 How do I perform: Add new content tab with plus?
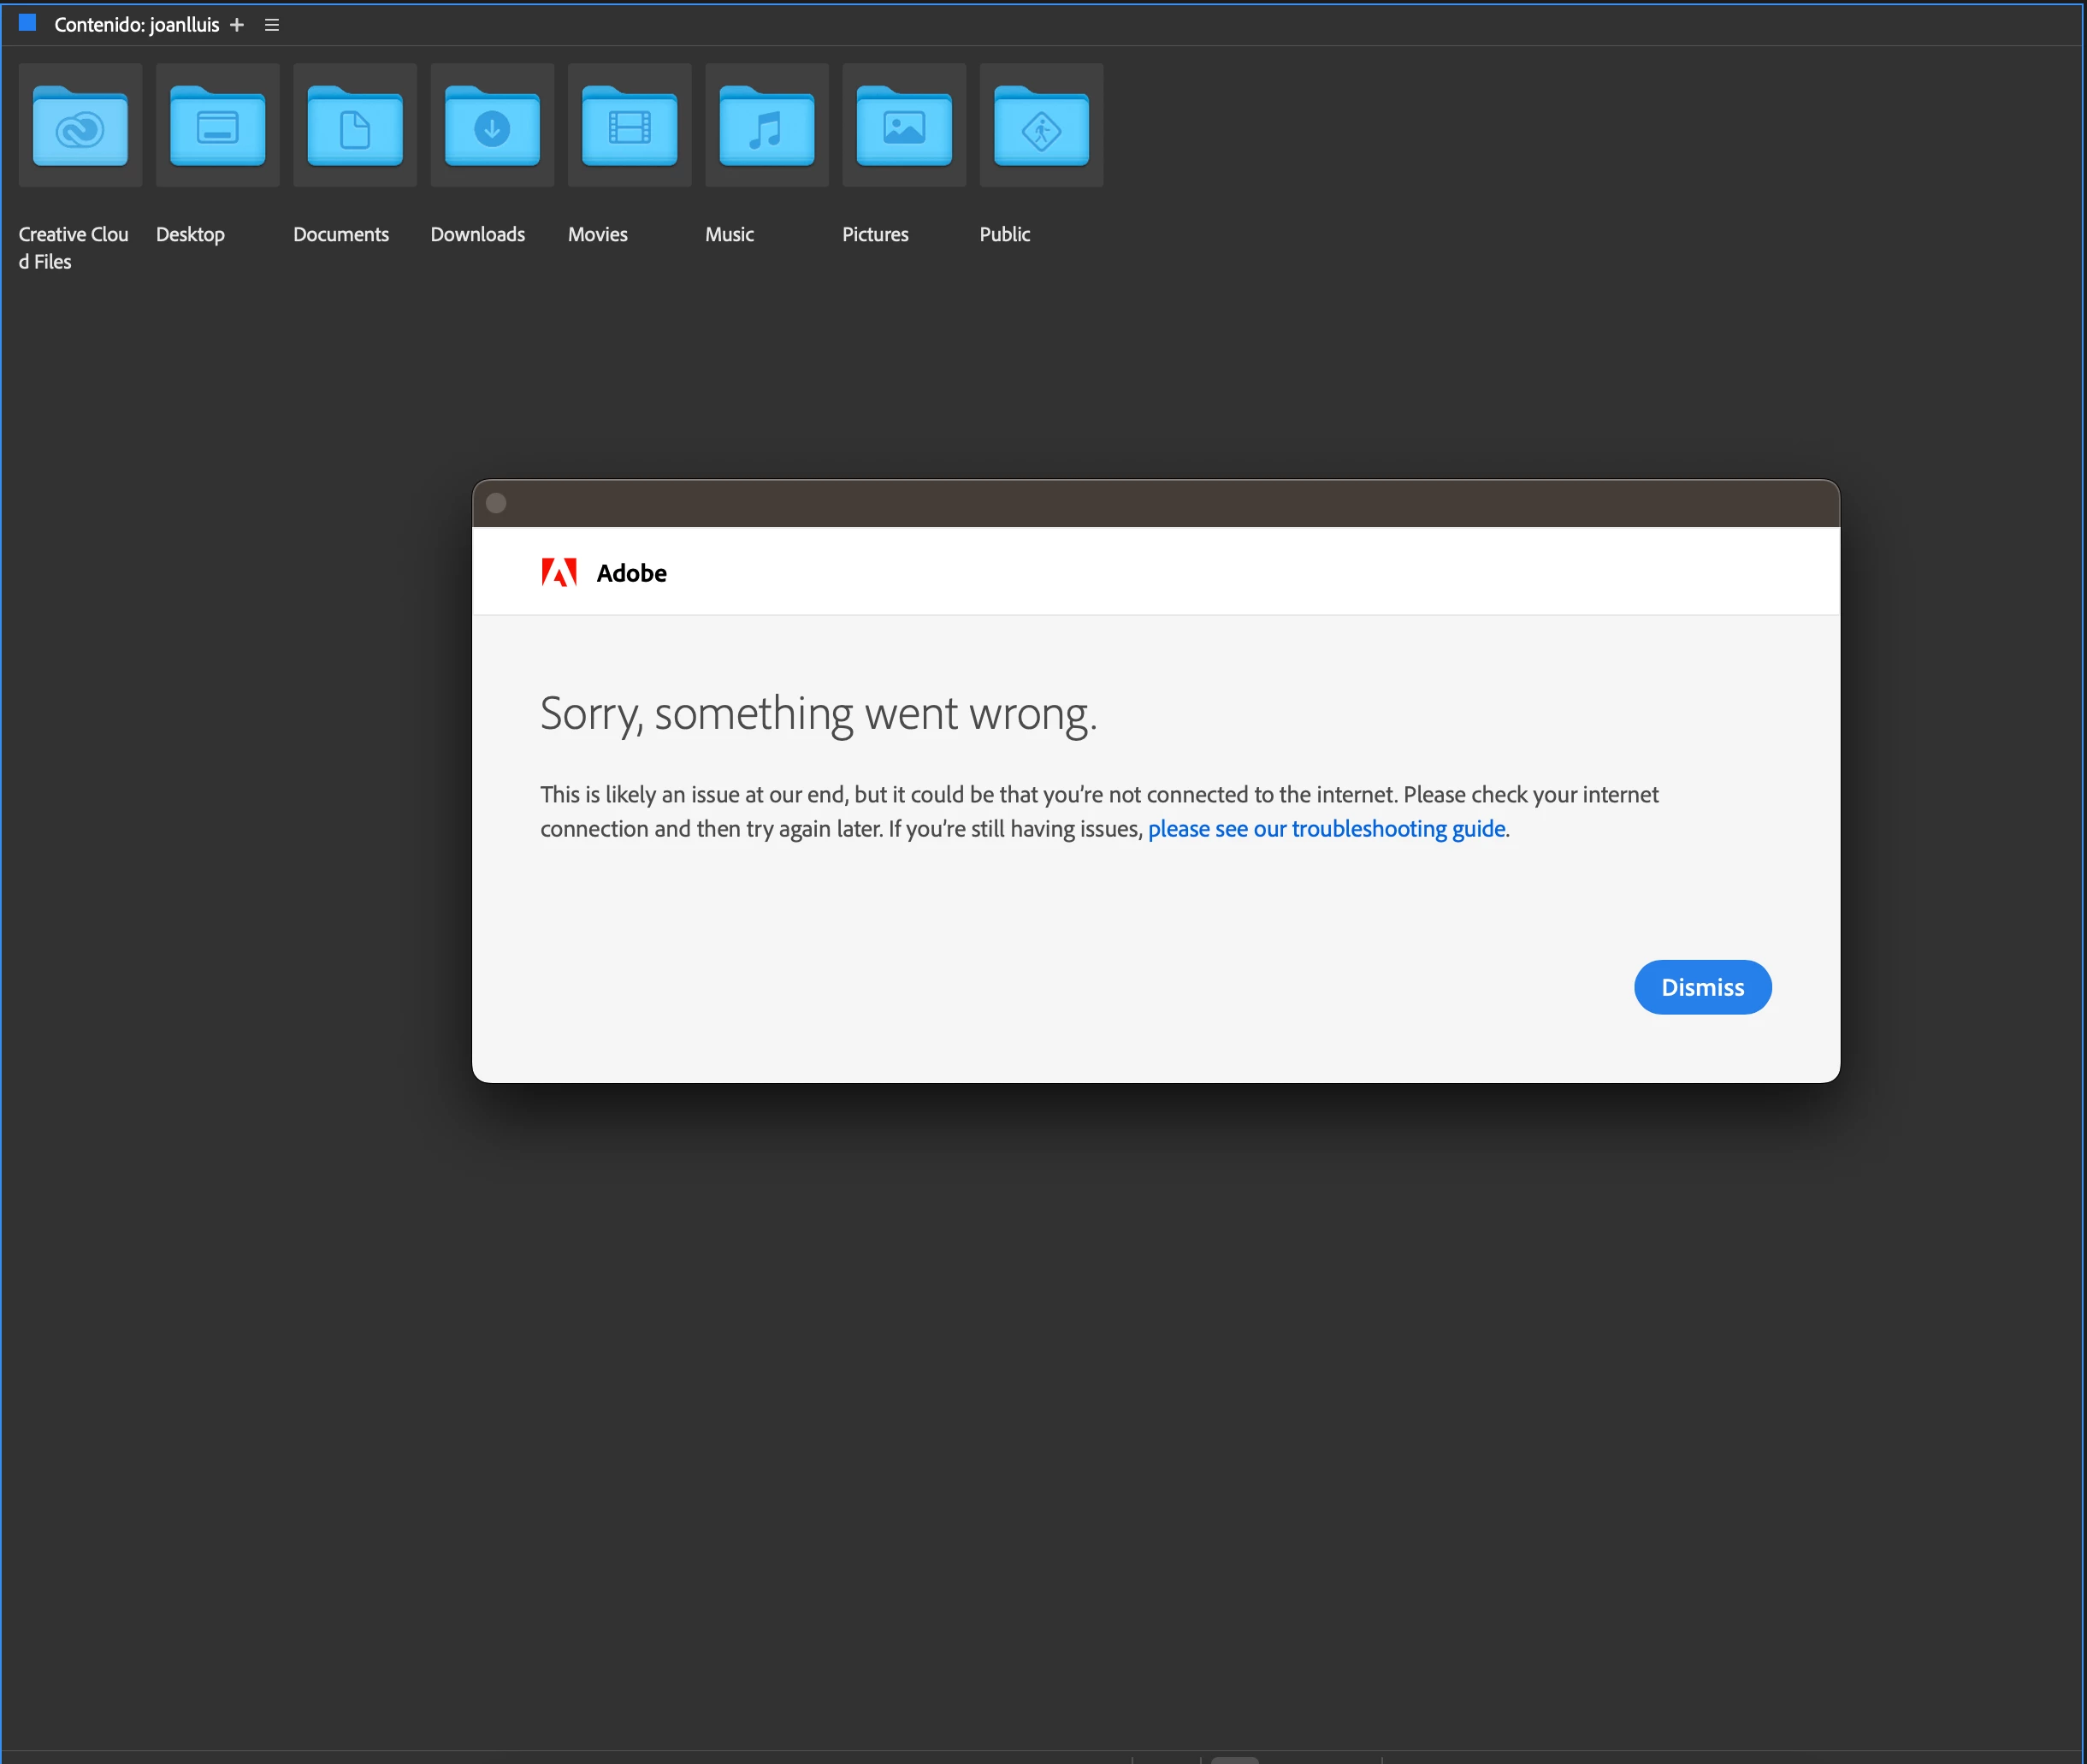click(237, 25)
